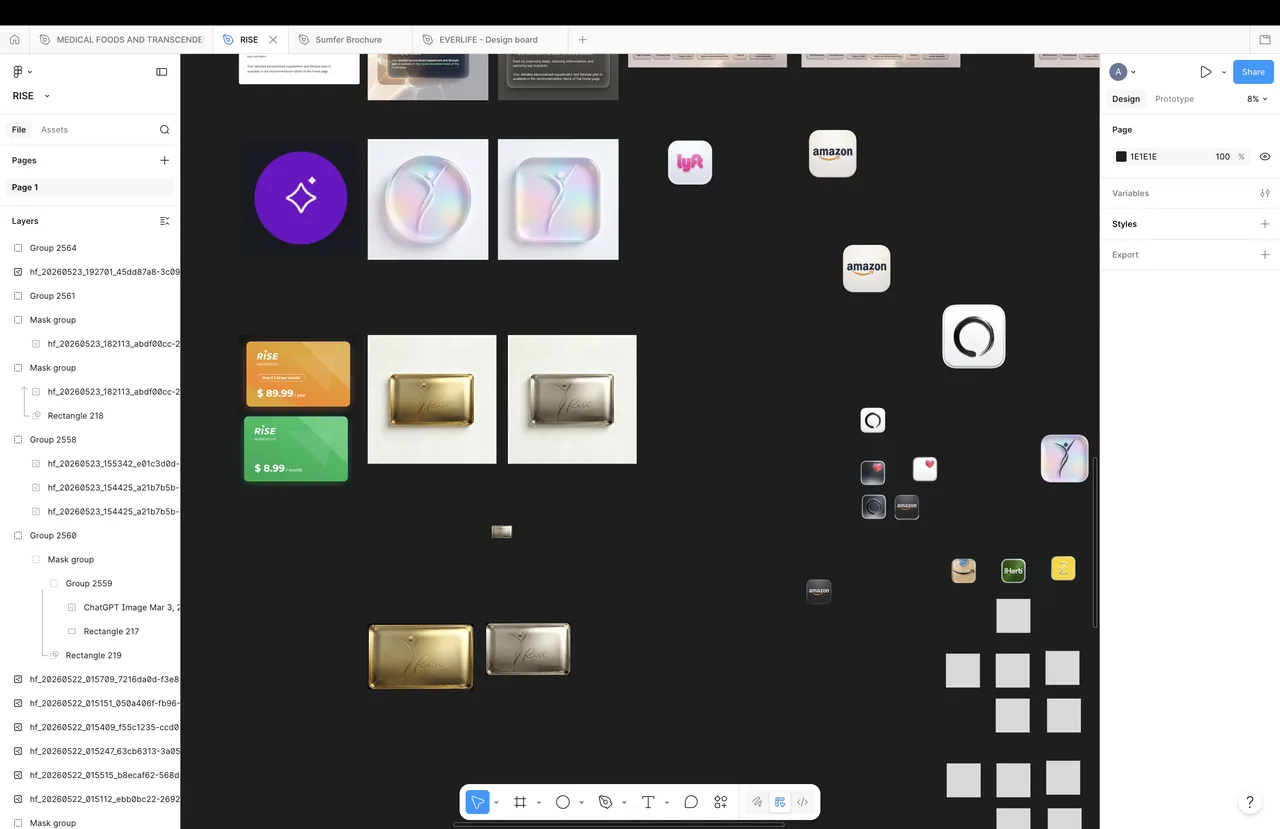Open the Actions tool in the toolbar
This screenshot has height=829, width=1280.
[x=721, y=802]
